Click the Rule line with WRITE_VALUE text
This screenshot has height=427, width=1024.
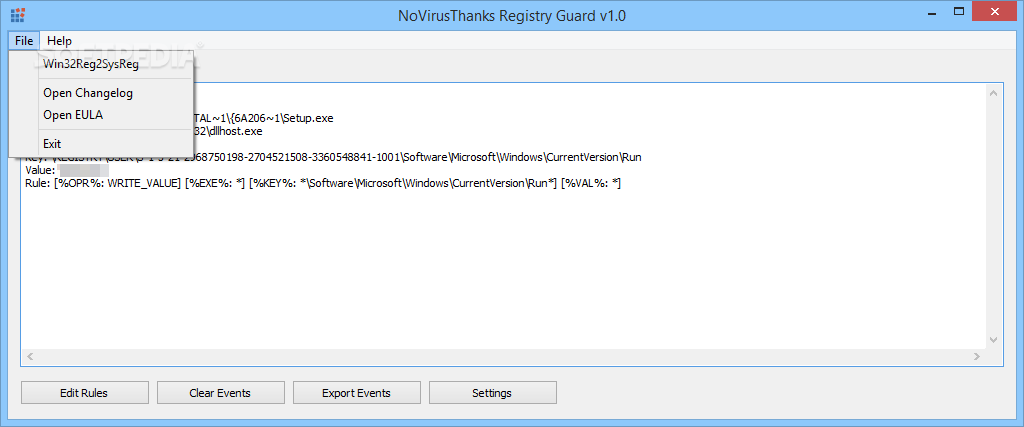click(x=323, y=184)
